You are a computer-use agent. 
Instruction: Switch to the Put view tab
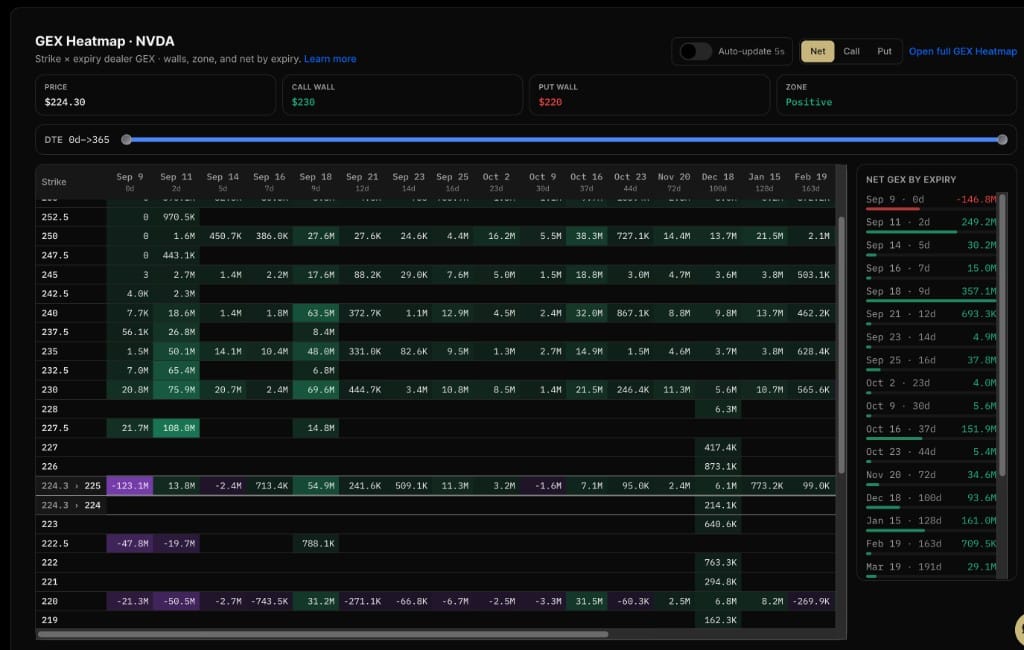click(884, 51)
